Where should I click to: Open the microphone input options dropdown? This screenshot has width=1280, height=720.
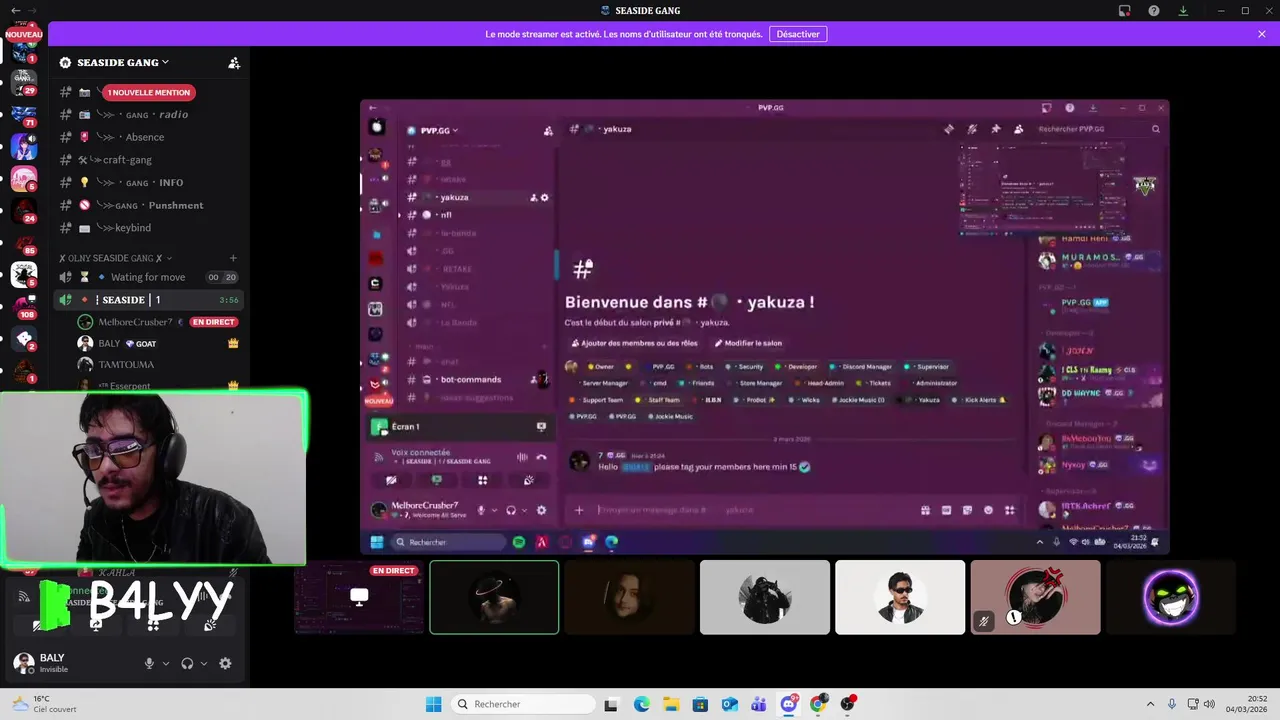pos(166,663)
